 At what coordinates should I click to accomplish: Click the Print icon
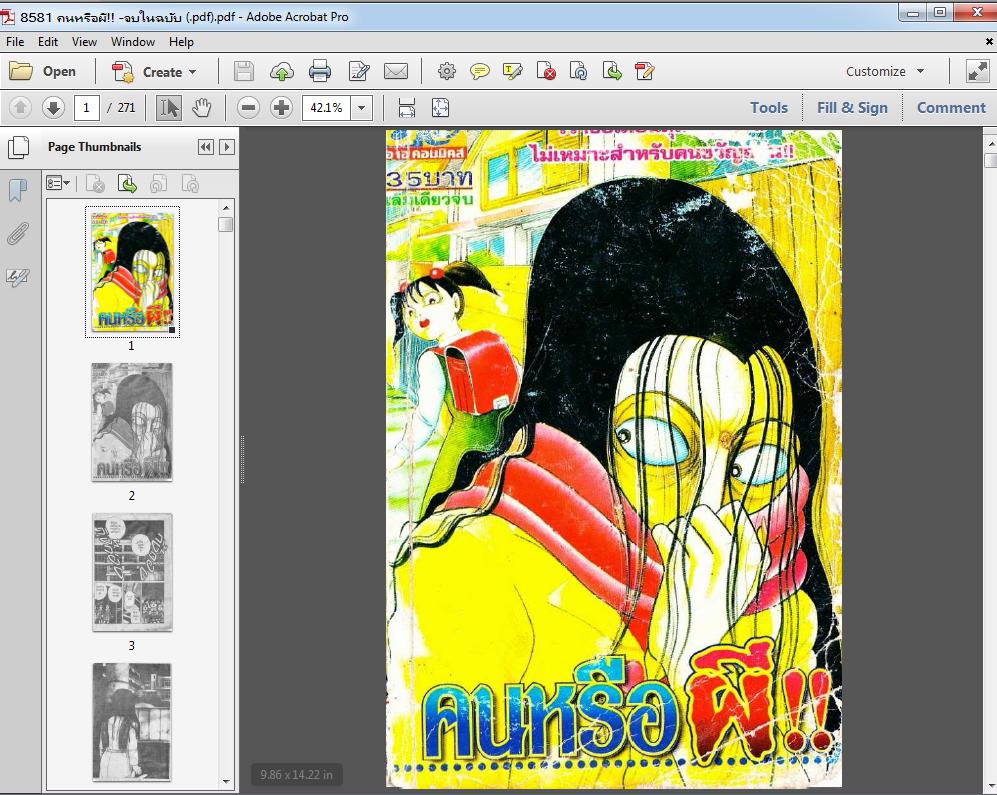320,71
